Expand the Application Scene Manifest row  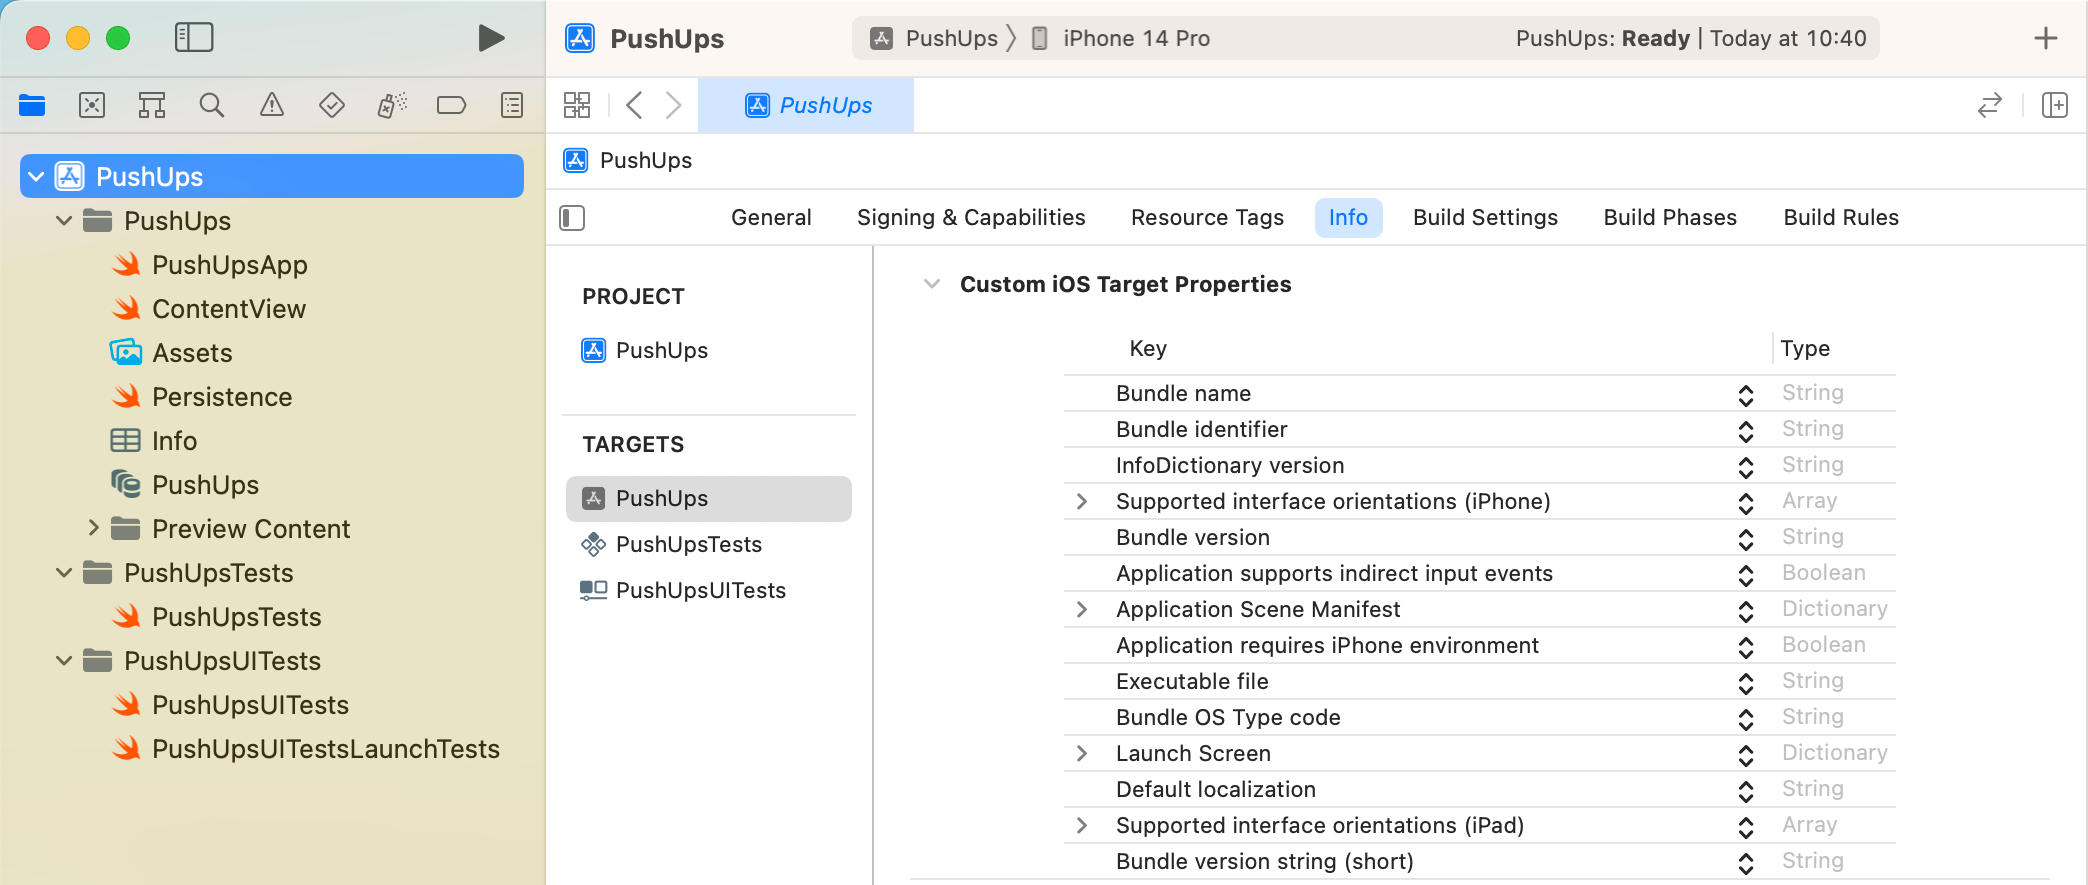[x=1081, y=609]
